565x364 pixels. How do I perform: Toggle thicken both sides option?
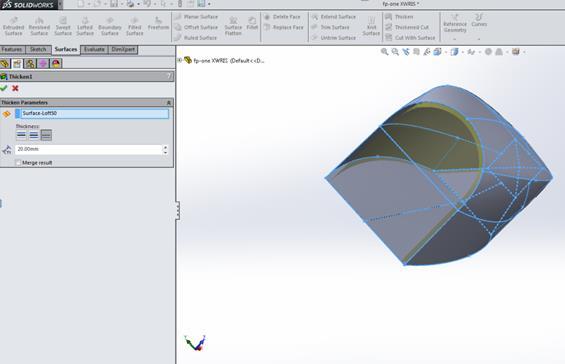(x=34, y=135)
